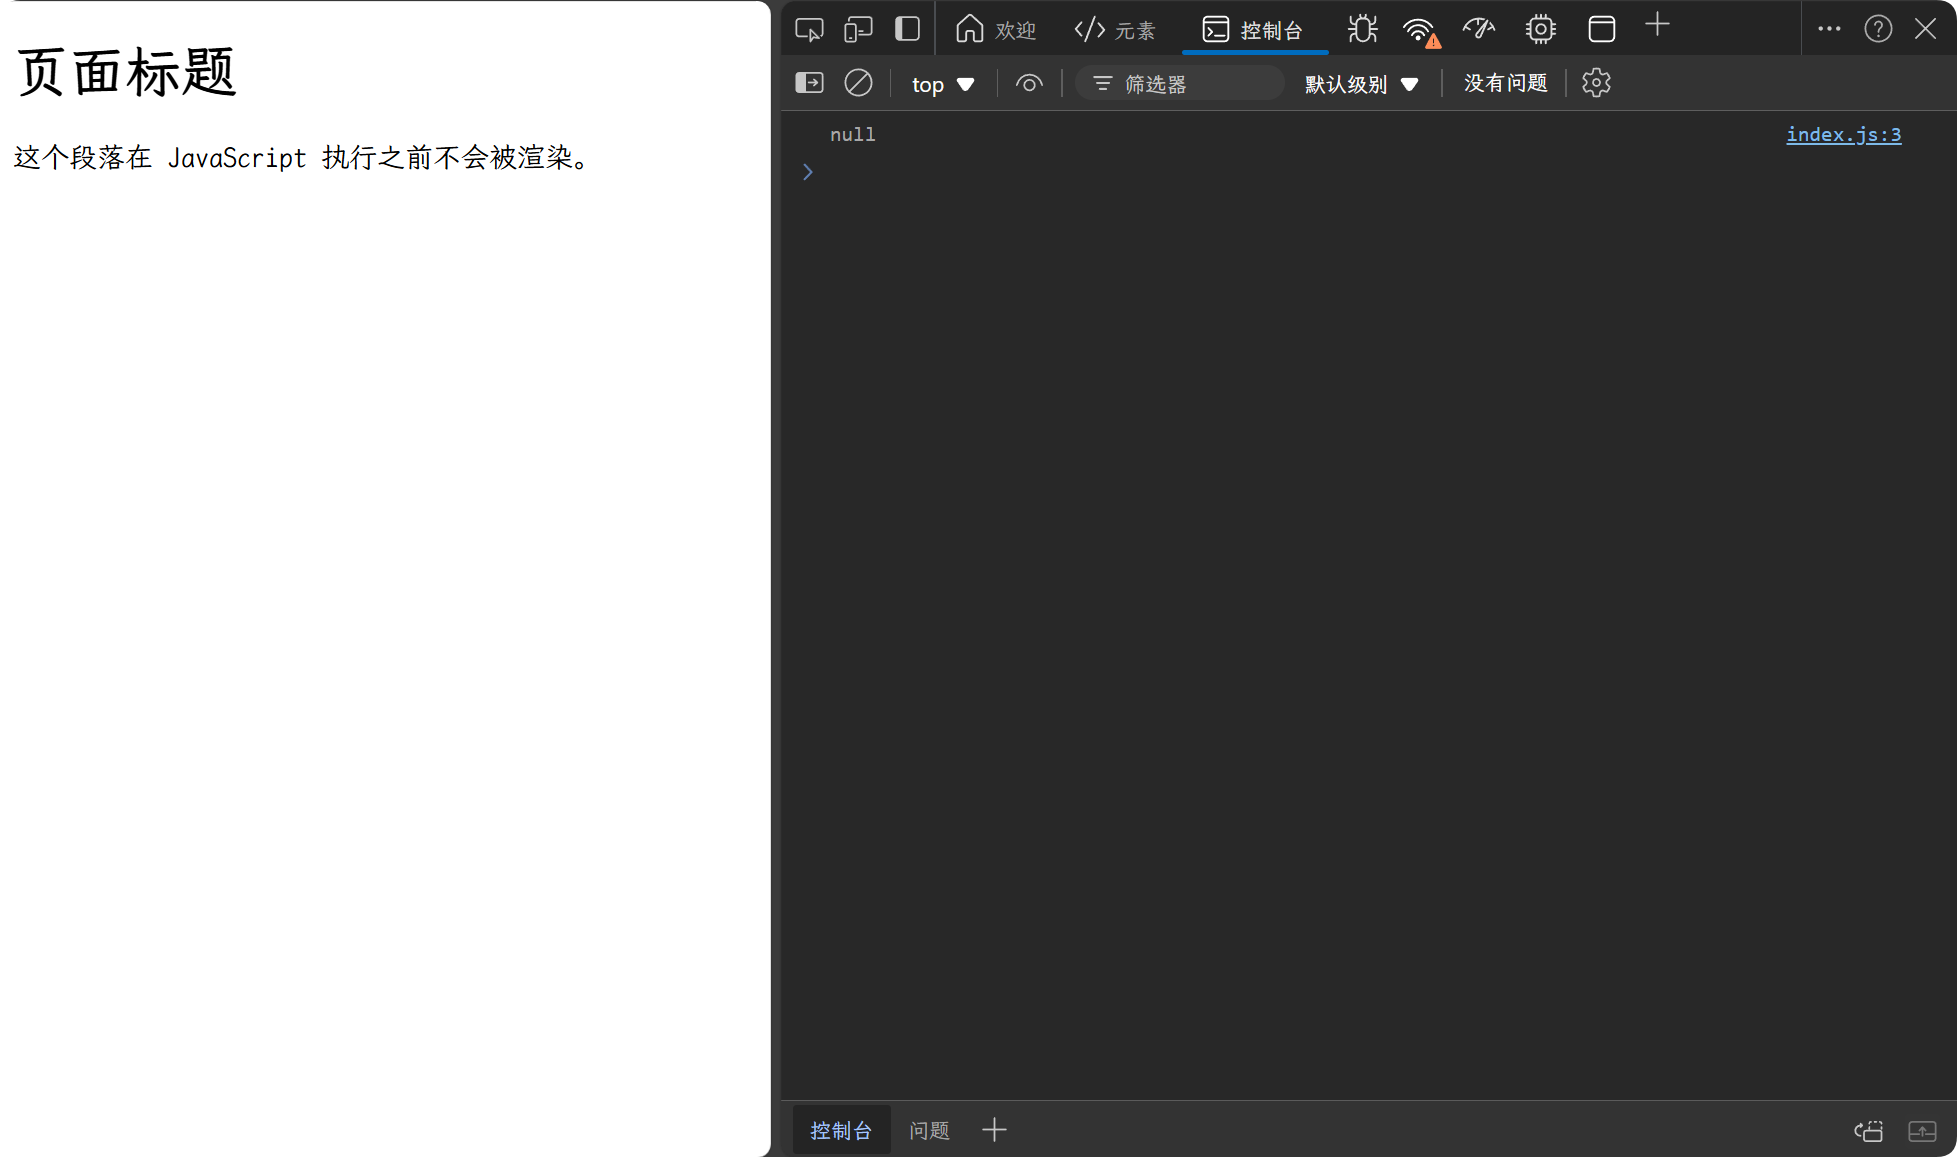Click the inspect/element picker icon
Screen dimensions: 1957x1157
pos(808,28)
